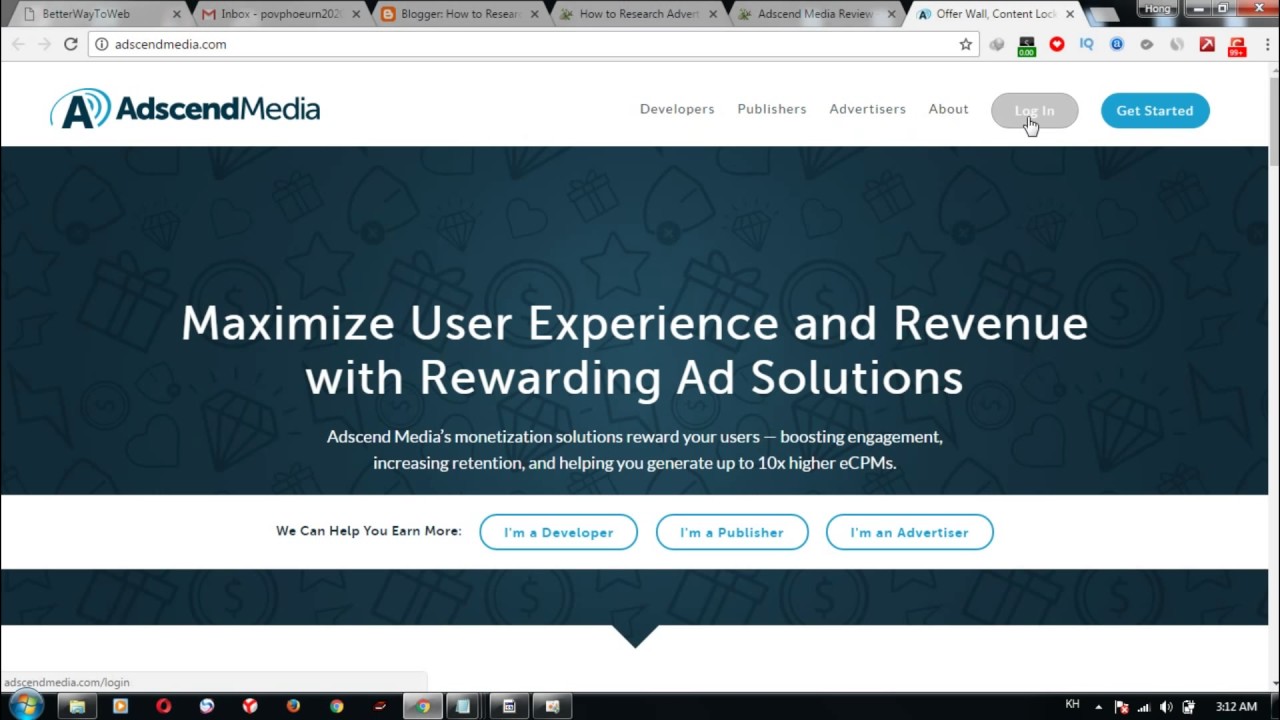Click the blue 'a' extension icon
Viewport: 1280px width, 720px height.
(x=1117, y=44)
